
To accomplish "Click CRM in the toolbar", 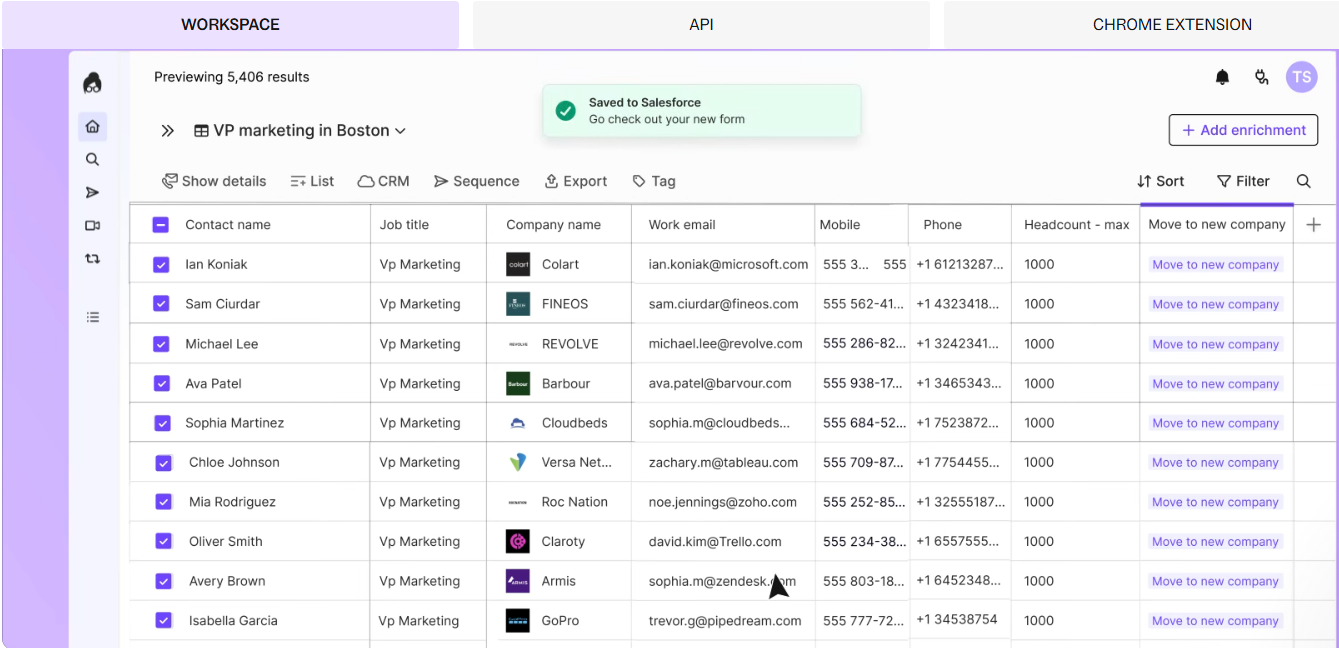I will pyautogui.click(x=384, y=181).
